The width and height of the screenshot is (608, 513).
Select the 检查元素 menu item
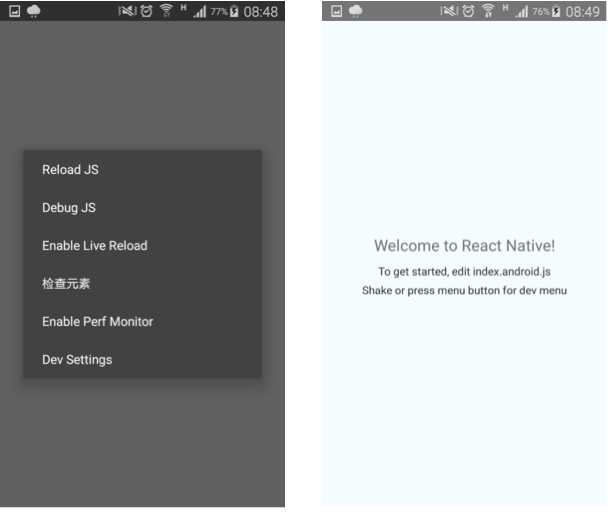coord(143,283)
